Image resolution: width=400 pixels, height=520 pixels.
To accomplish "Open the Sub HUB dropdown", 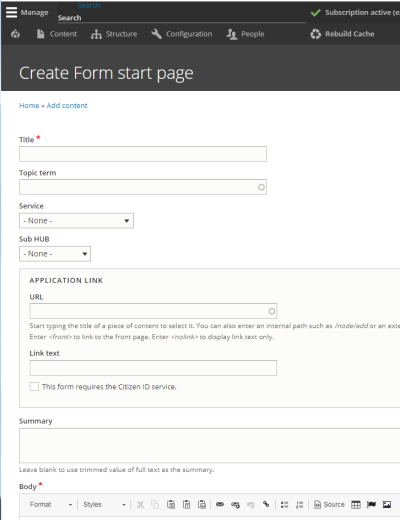I will 55,254.
